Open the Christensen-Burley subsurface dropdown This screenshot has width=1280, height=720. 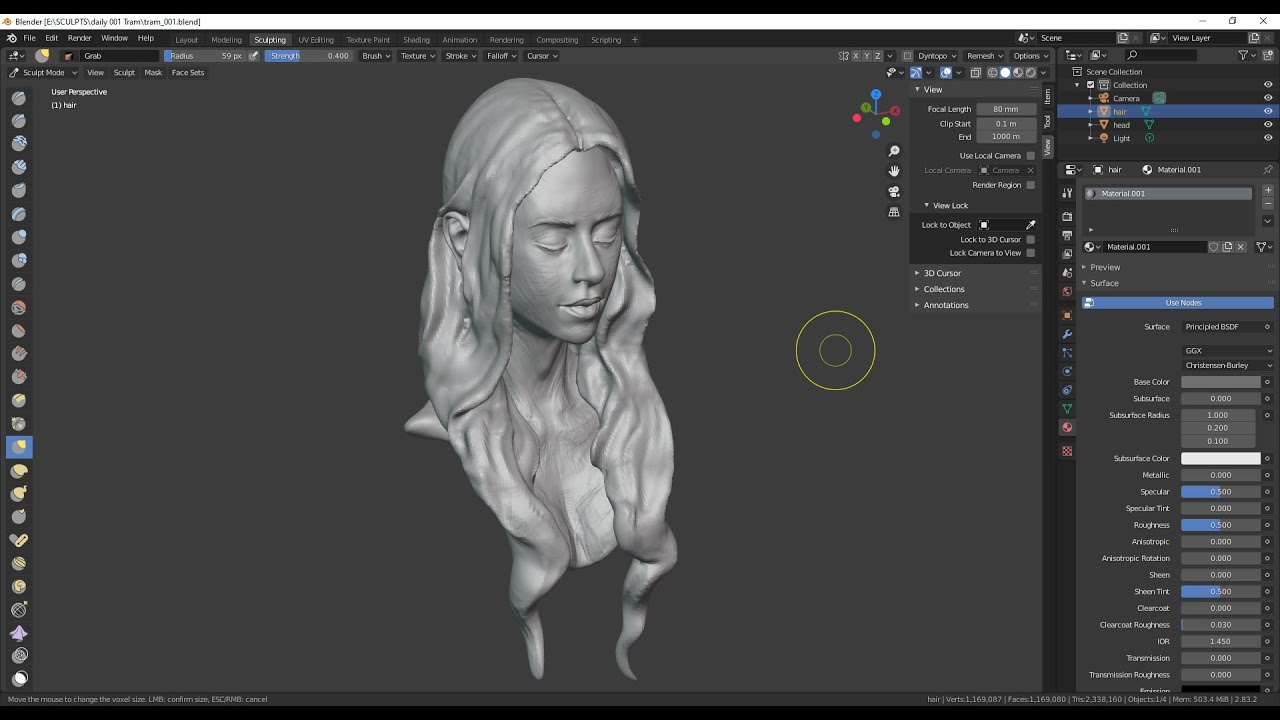pos(1228,365)
